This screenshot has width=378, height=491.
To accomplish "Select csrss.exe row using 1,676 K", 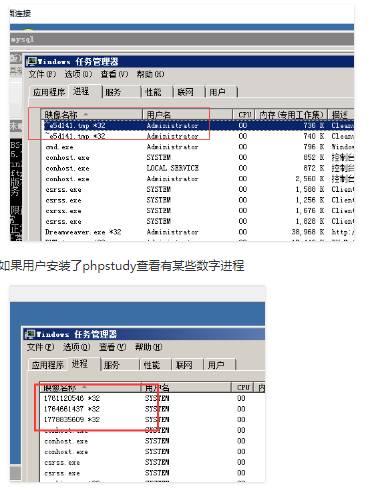I will tap(199, 211).
